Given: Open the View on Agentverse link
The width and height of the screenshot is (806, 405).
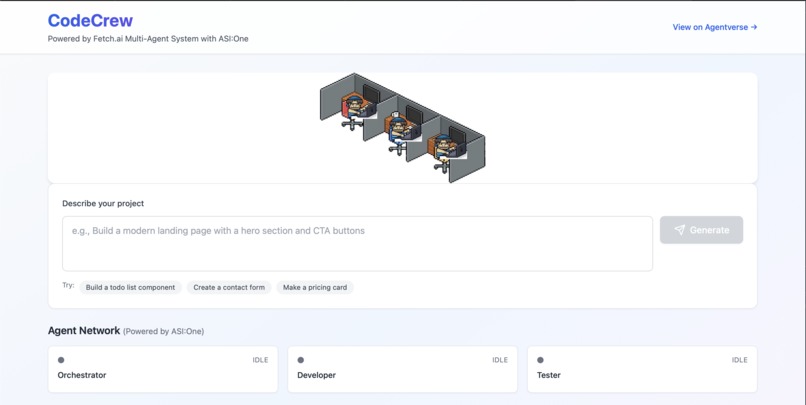Looking at the screenshot, I should click(x=715, y=27).
